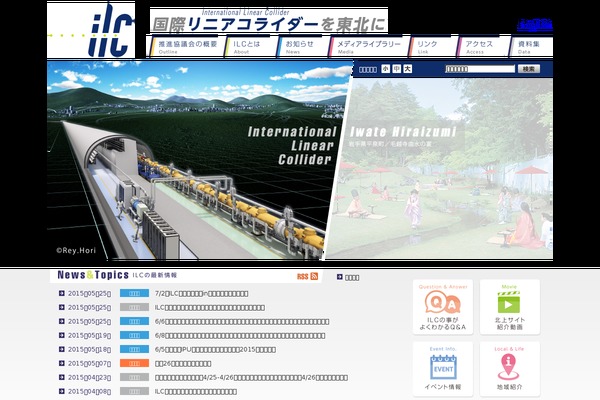Open the Event Info calendar icon
The image size is (600, 400).
[443, 369]
